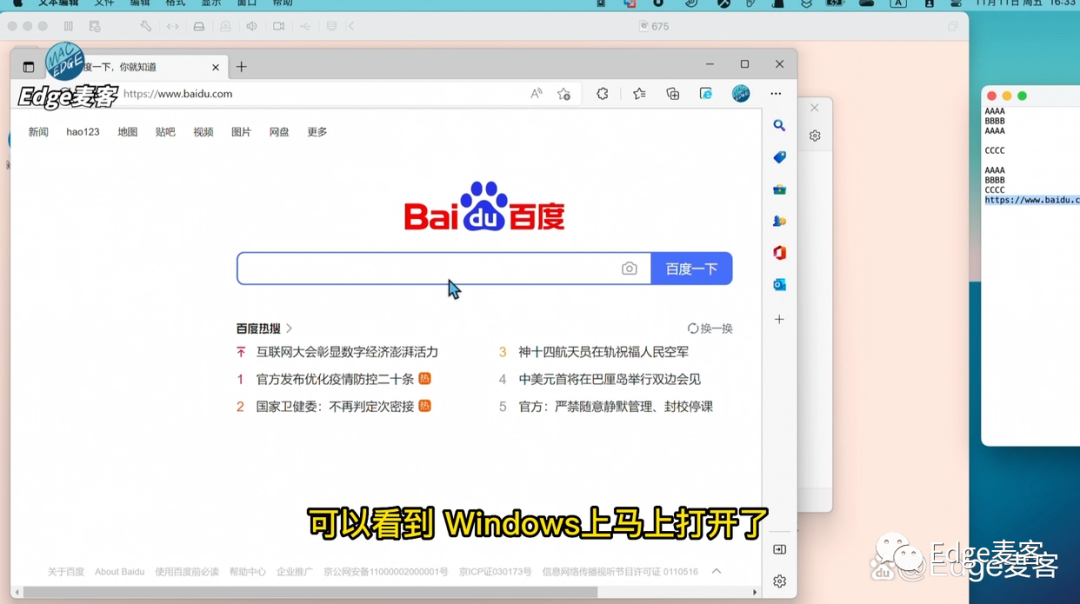Click the Internet Explorer mode icon
The width and height of the screenshot is (1080, 604).
706,94
